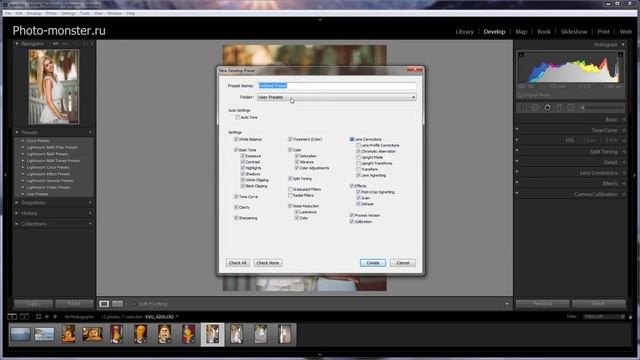
Task: Click the Cancel button in dialog
Action: (403, 263)
